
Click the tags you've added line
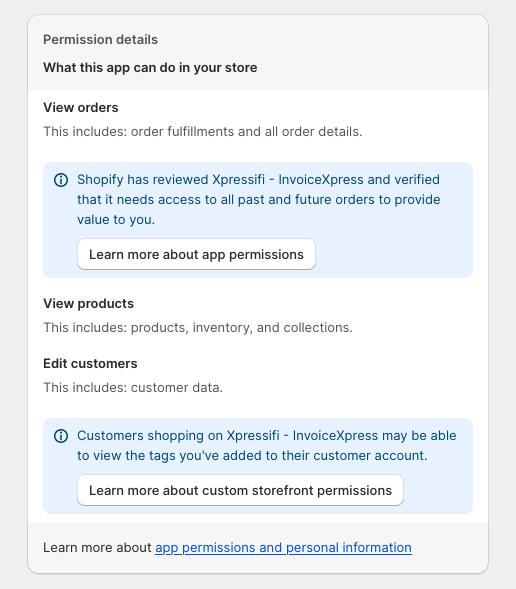[x=252, y=456]
